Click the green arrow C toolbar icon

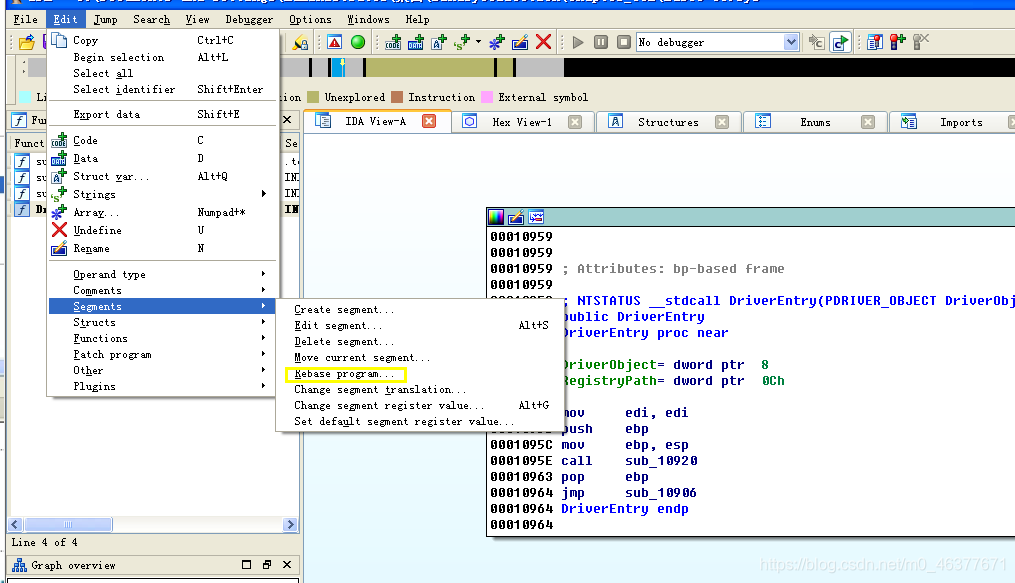[x=840, y=43]
